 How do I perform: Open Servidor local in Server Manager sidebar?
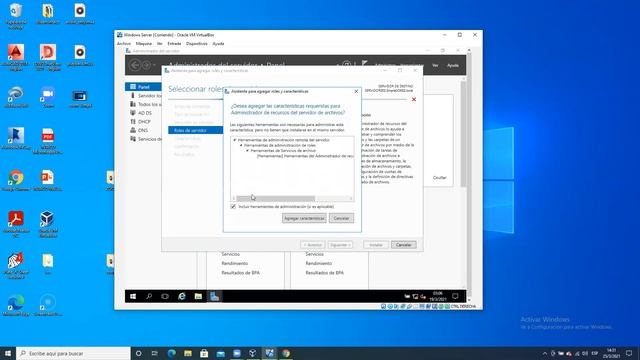pyautogui.click(x=145, y=96)
